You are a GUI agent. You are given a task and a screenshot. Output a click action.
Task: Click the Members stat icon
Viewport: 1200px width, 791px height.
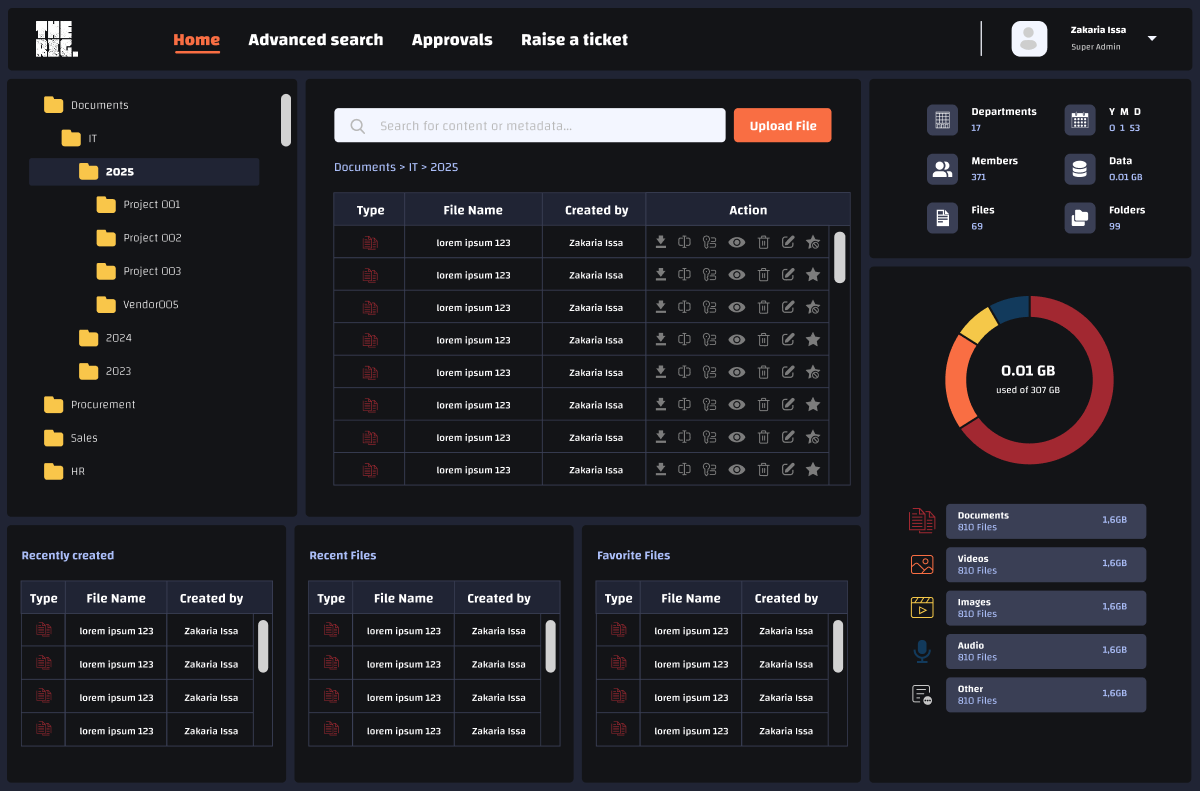(942, 169)
